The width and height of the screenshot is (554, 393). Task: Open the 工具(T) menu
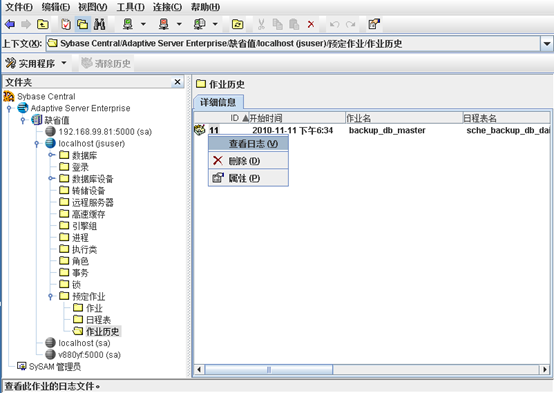point(130,7)
